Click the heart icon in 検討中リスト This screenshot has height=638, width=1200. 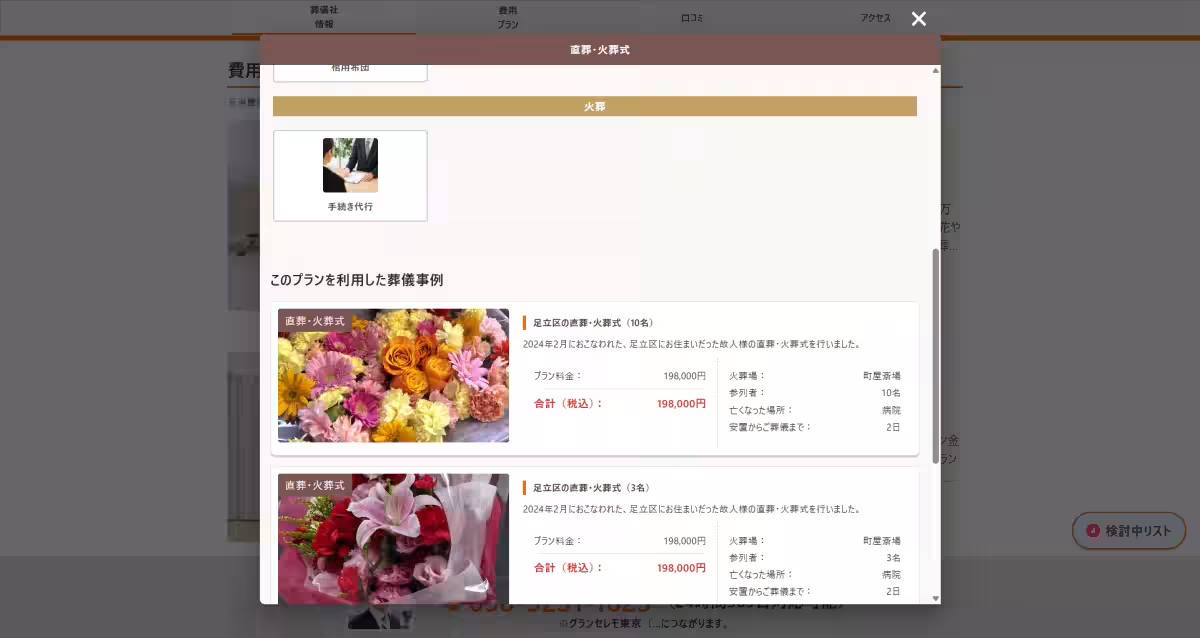click(x=1093, y=531)
